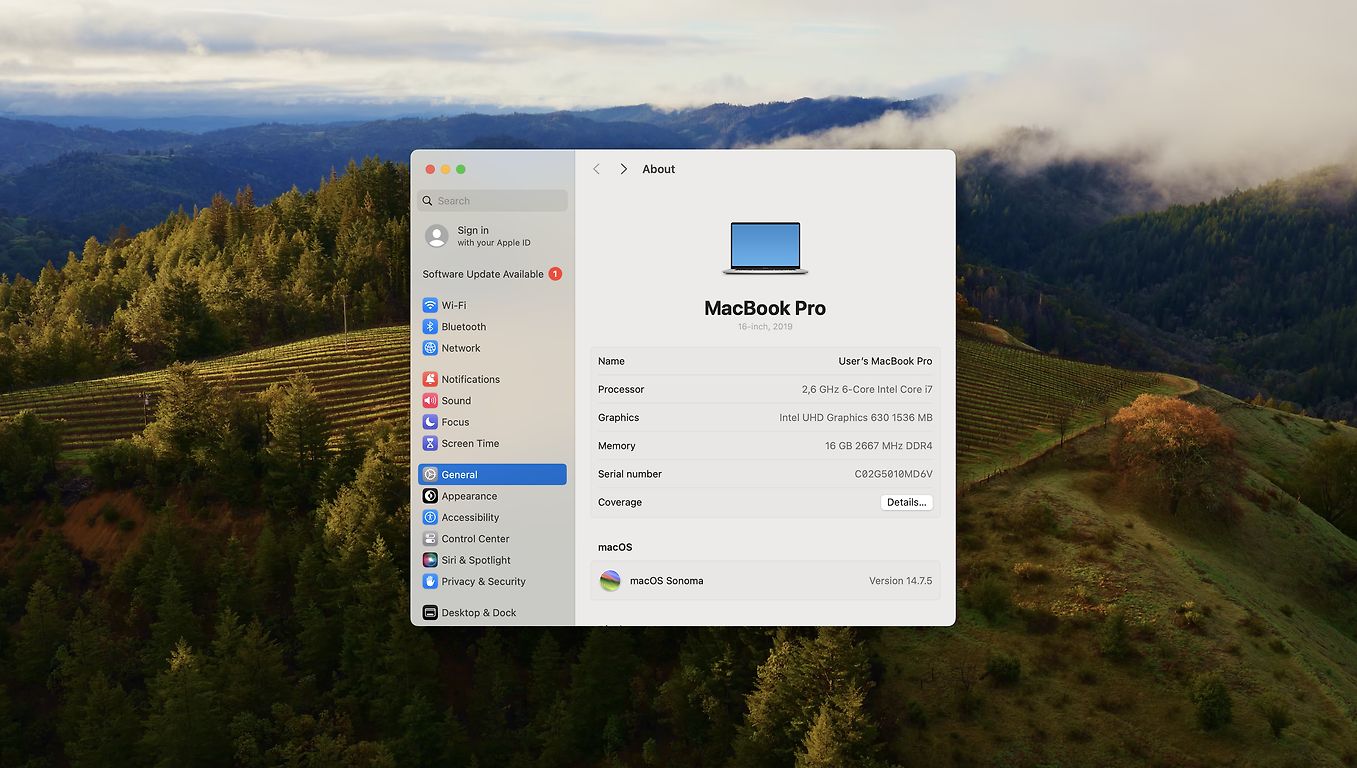Click the Wi-Fi label in the sidebar
Image resolution: width=1357 pixels, height=768 pixels.
(454, 305)
